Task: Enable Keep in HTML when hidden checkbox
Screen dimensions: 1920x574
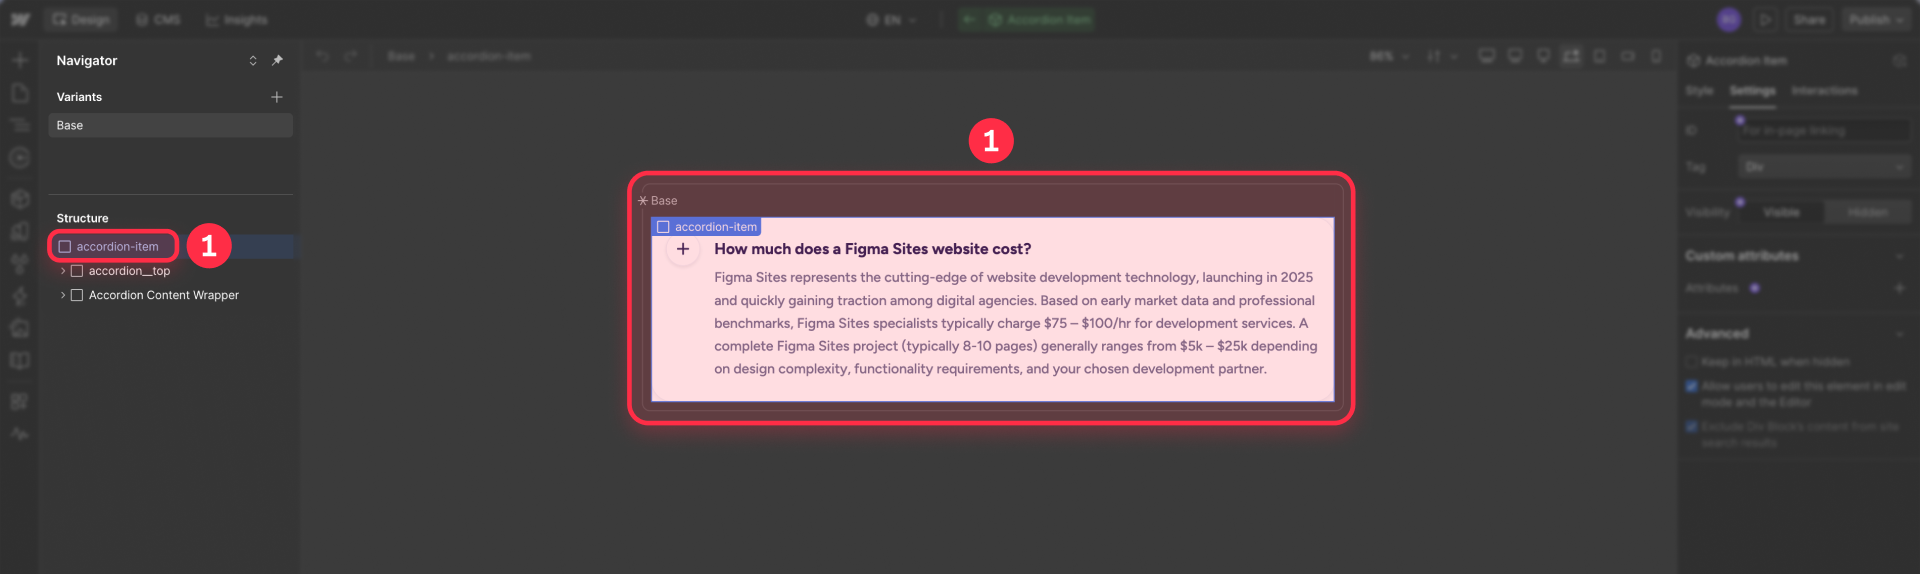Action: (1692, 362)
